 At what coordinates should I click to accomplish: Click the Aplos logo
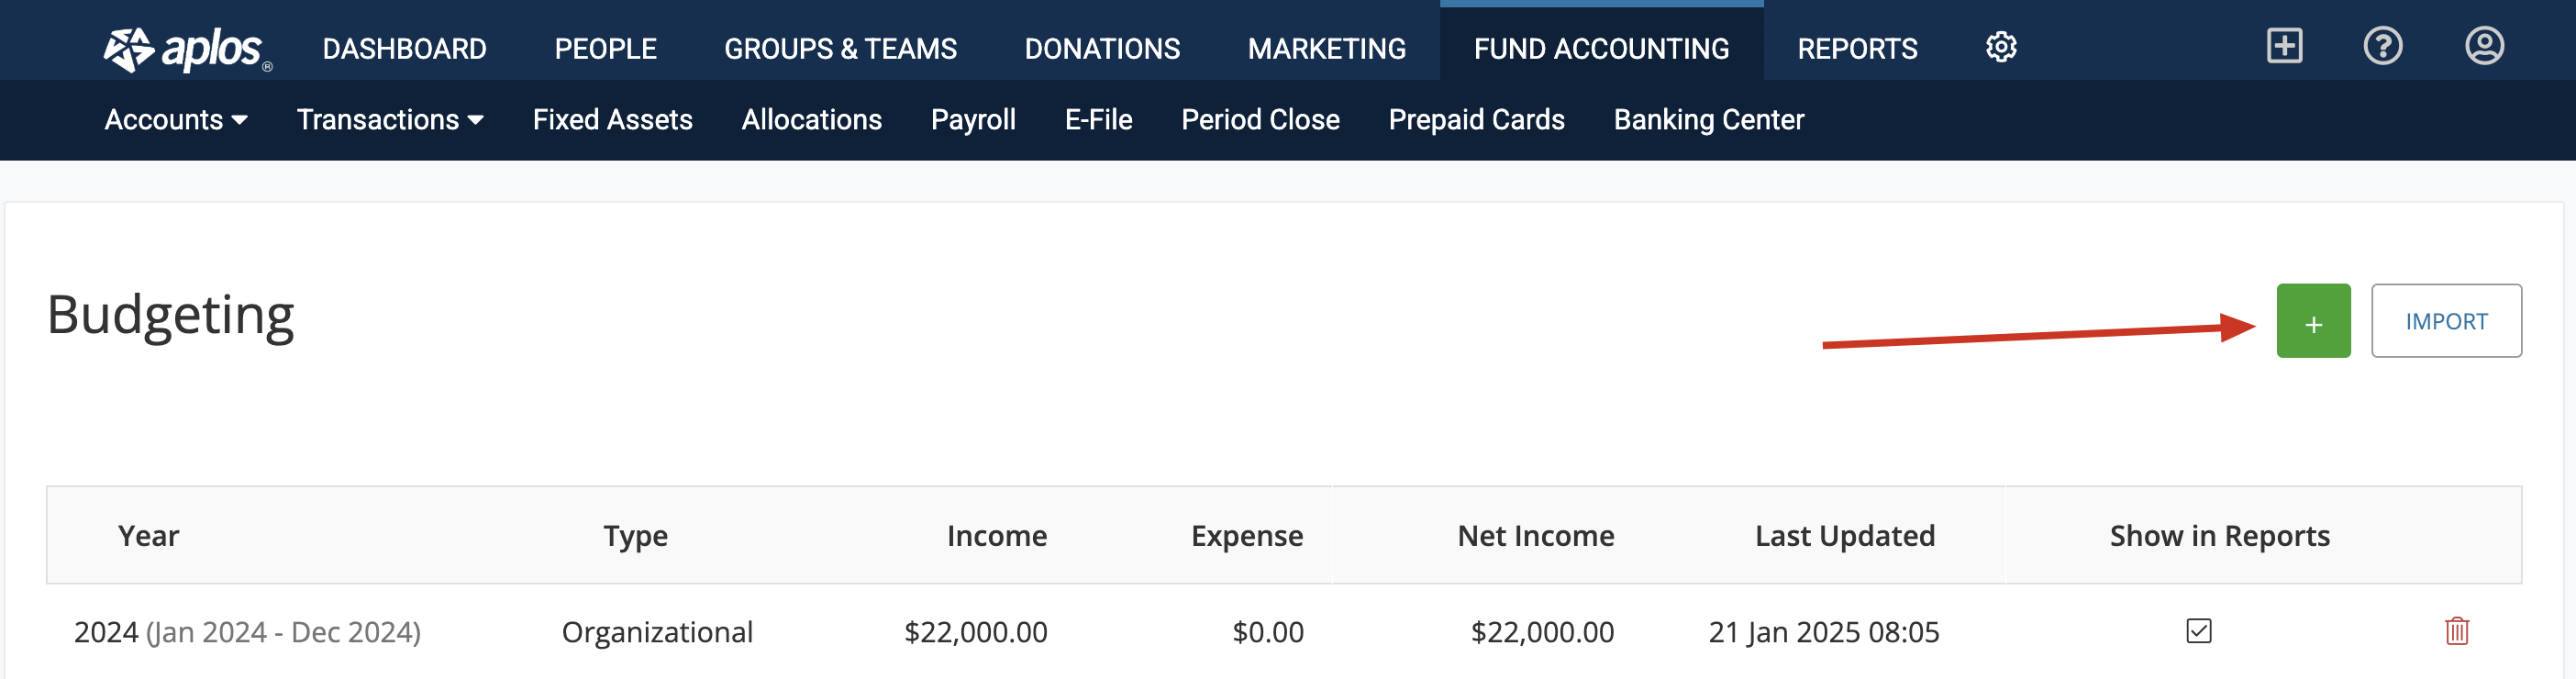tap(187, 49)
